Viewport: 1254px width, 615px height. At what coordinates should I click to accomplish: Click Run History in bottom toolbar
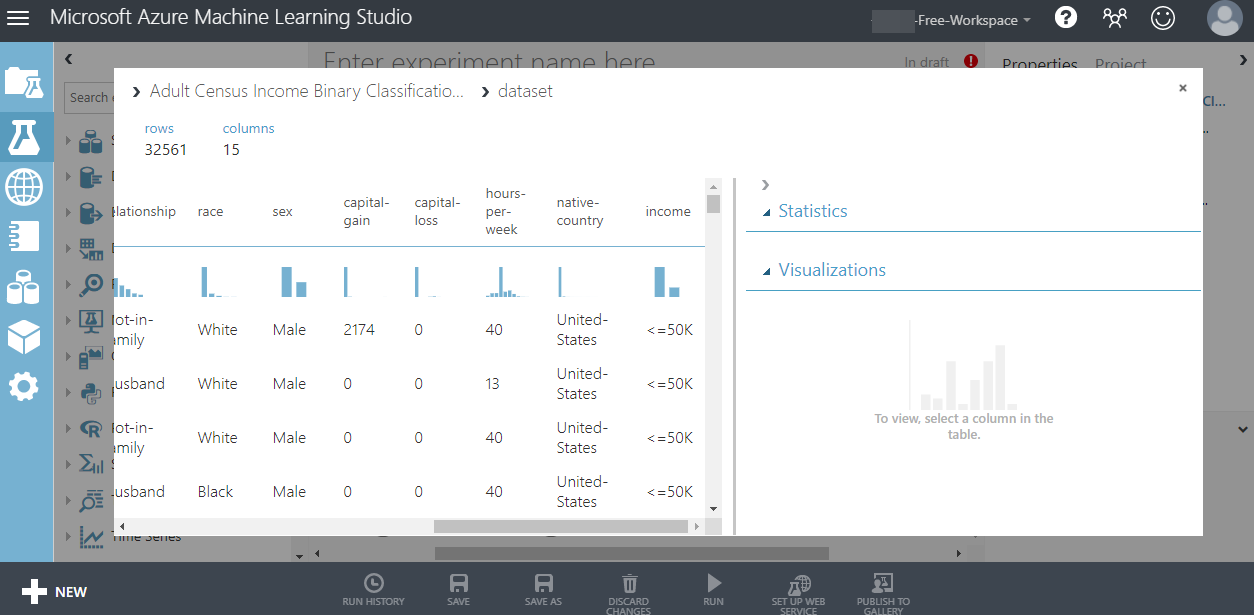373,590
